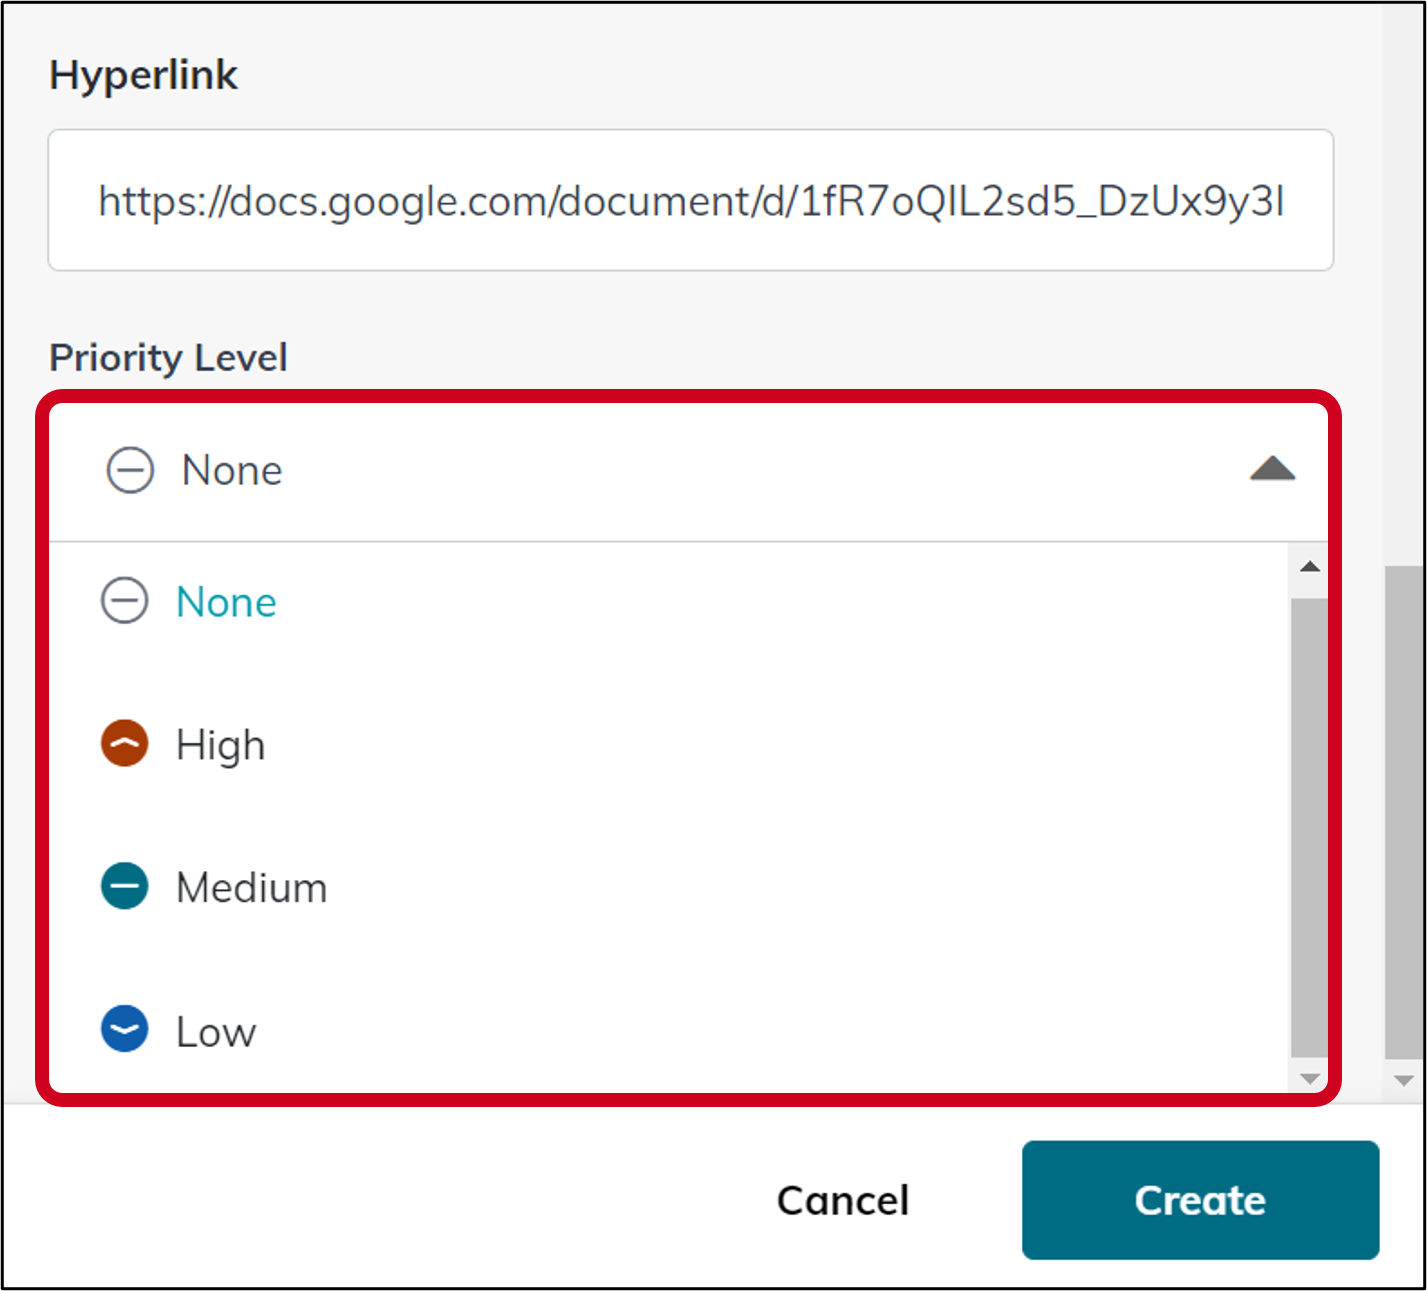The image size is (1427, 1291).
Task: Click the None option circle icon in list
Action: tap(125, 601)
